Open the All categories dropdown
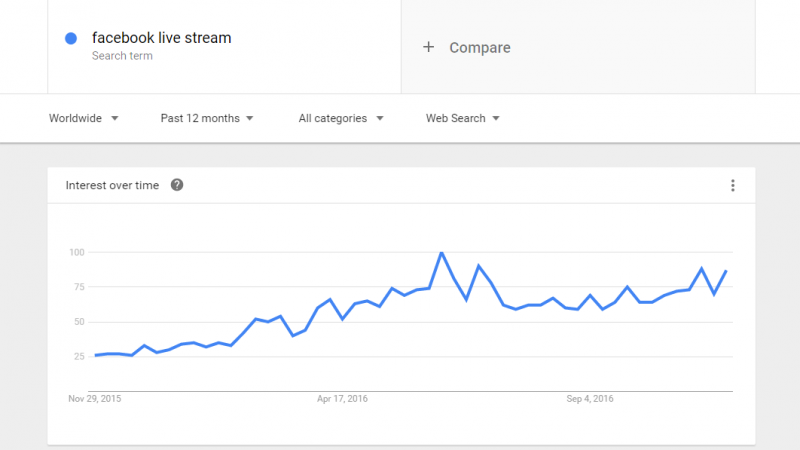 point(341,118)
